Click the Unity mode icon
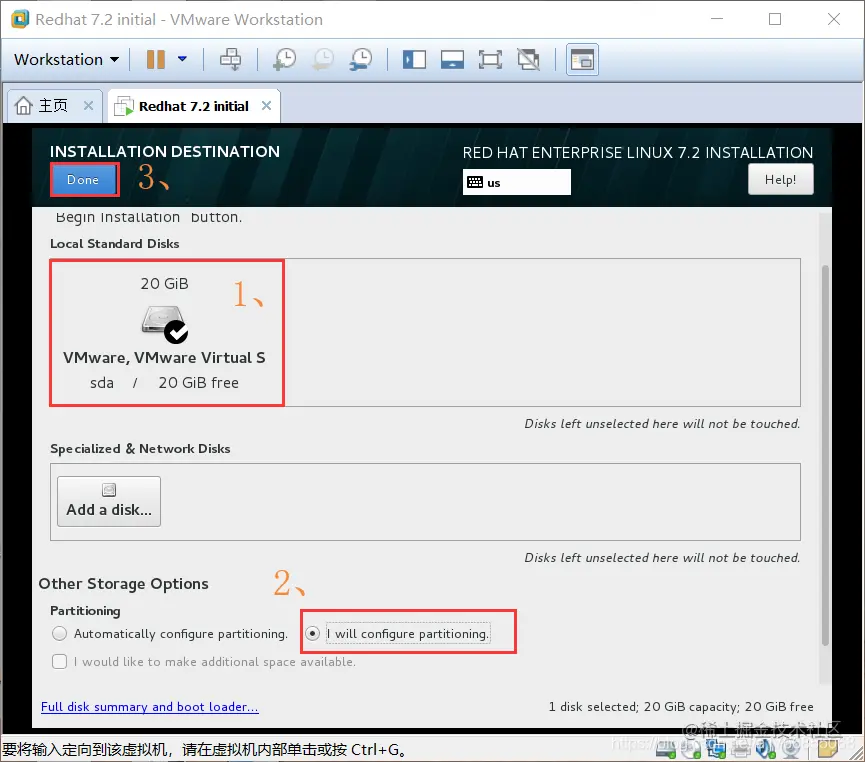The image size is (865, 762). (528, 59)
